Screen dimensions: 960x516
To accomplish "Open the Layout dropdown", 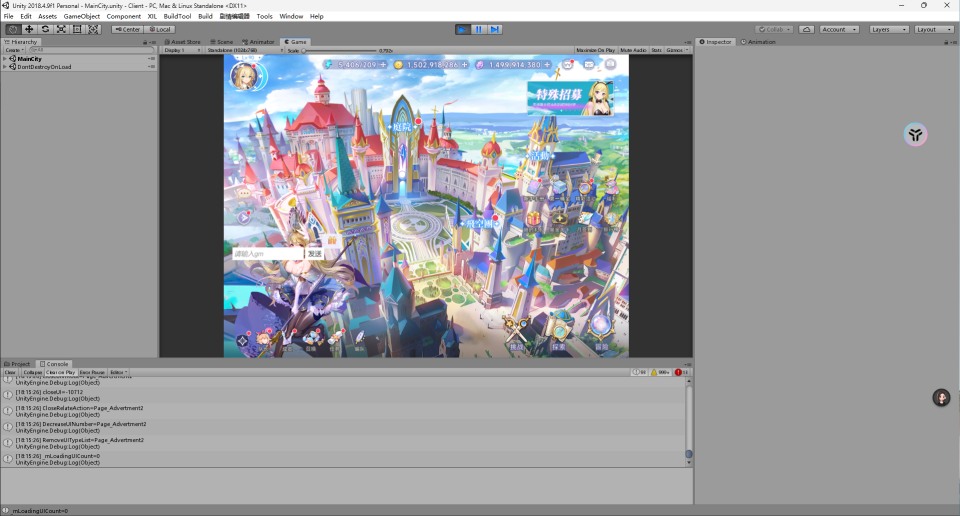I will 934,29.
